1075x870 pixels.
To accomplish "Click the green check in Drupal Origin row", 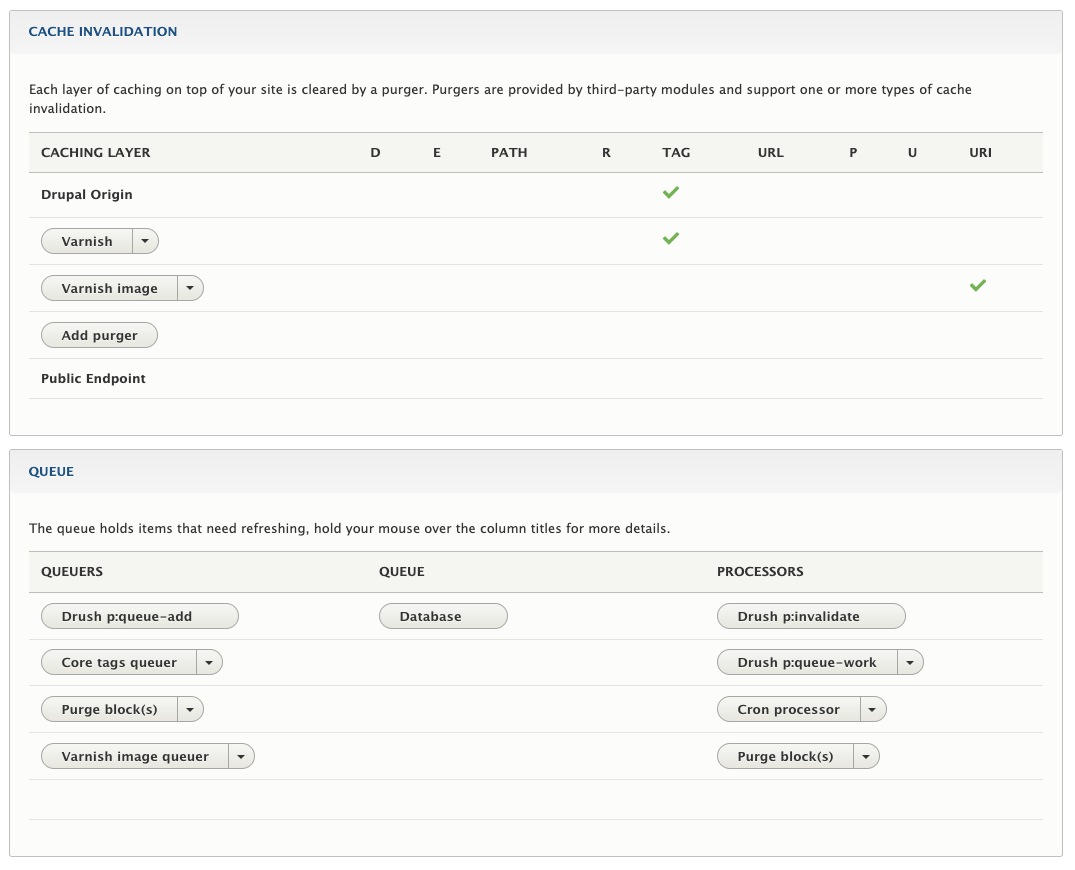I will [671, 193].
